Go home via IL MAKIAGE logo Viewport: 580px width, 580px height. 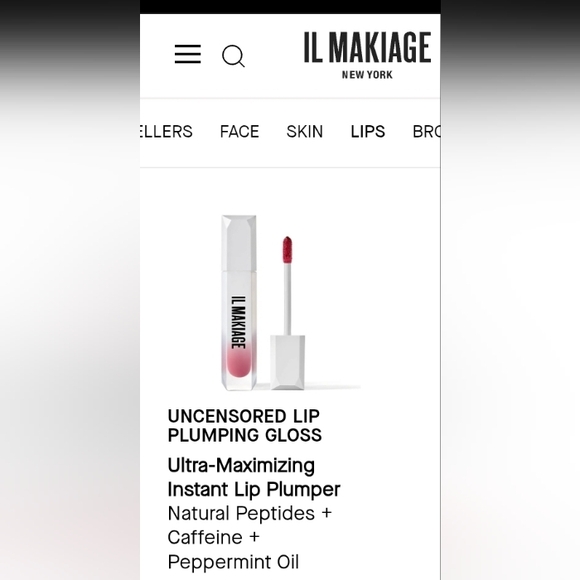367,55
